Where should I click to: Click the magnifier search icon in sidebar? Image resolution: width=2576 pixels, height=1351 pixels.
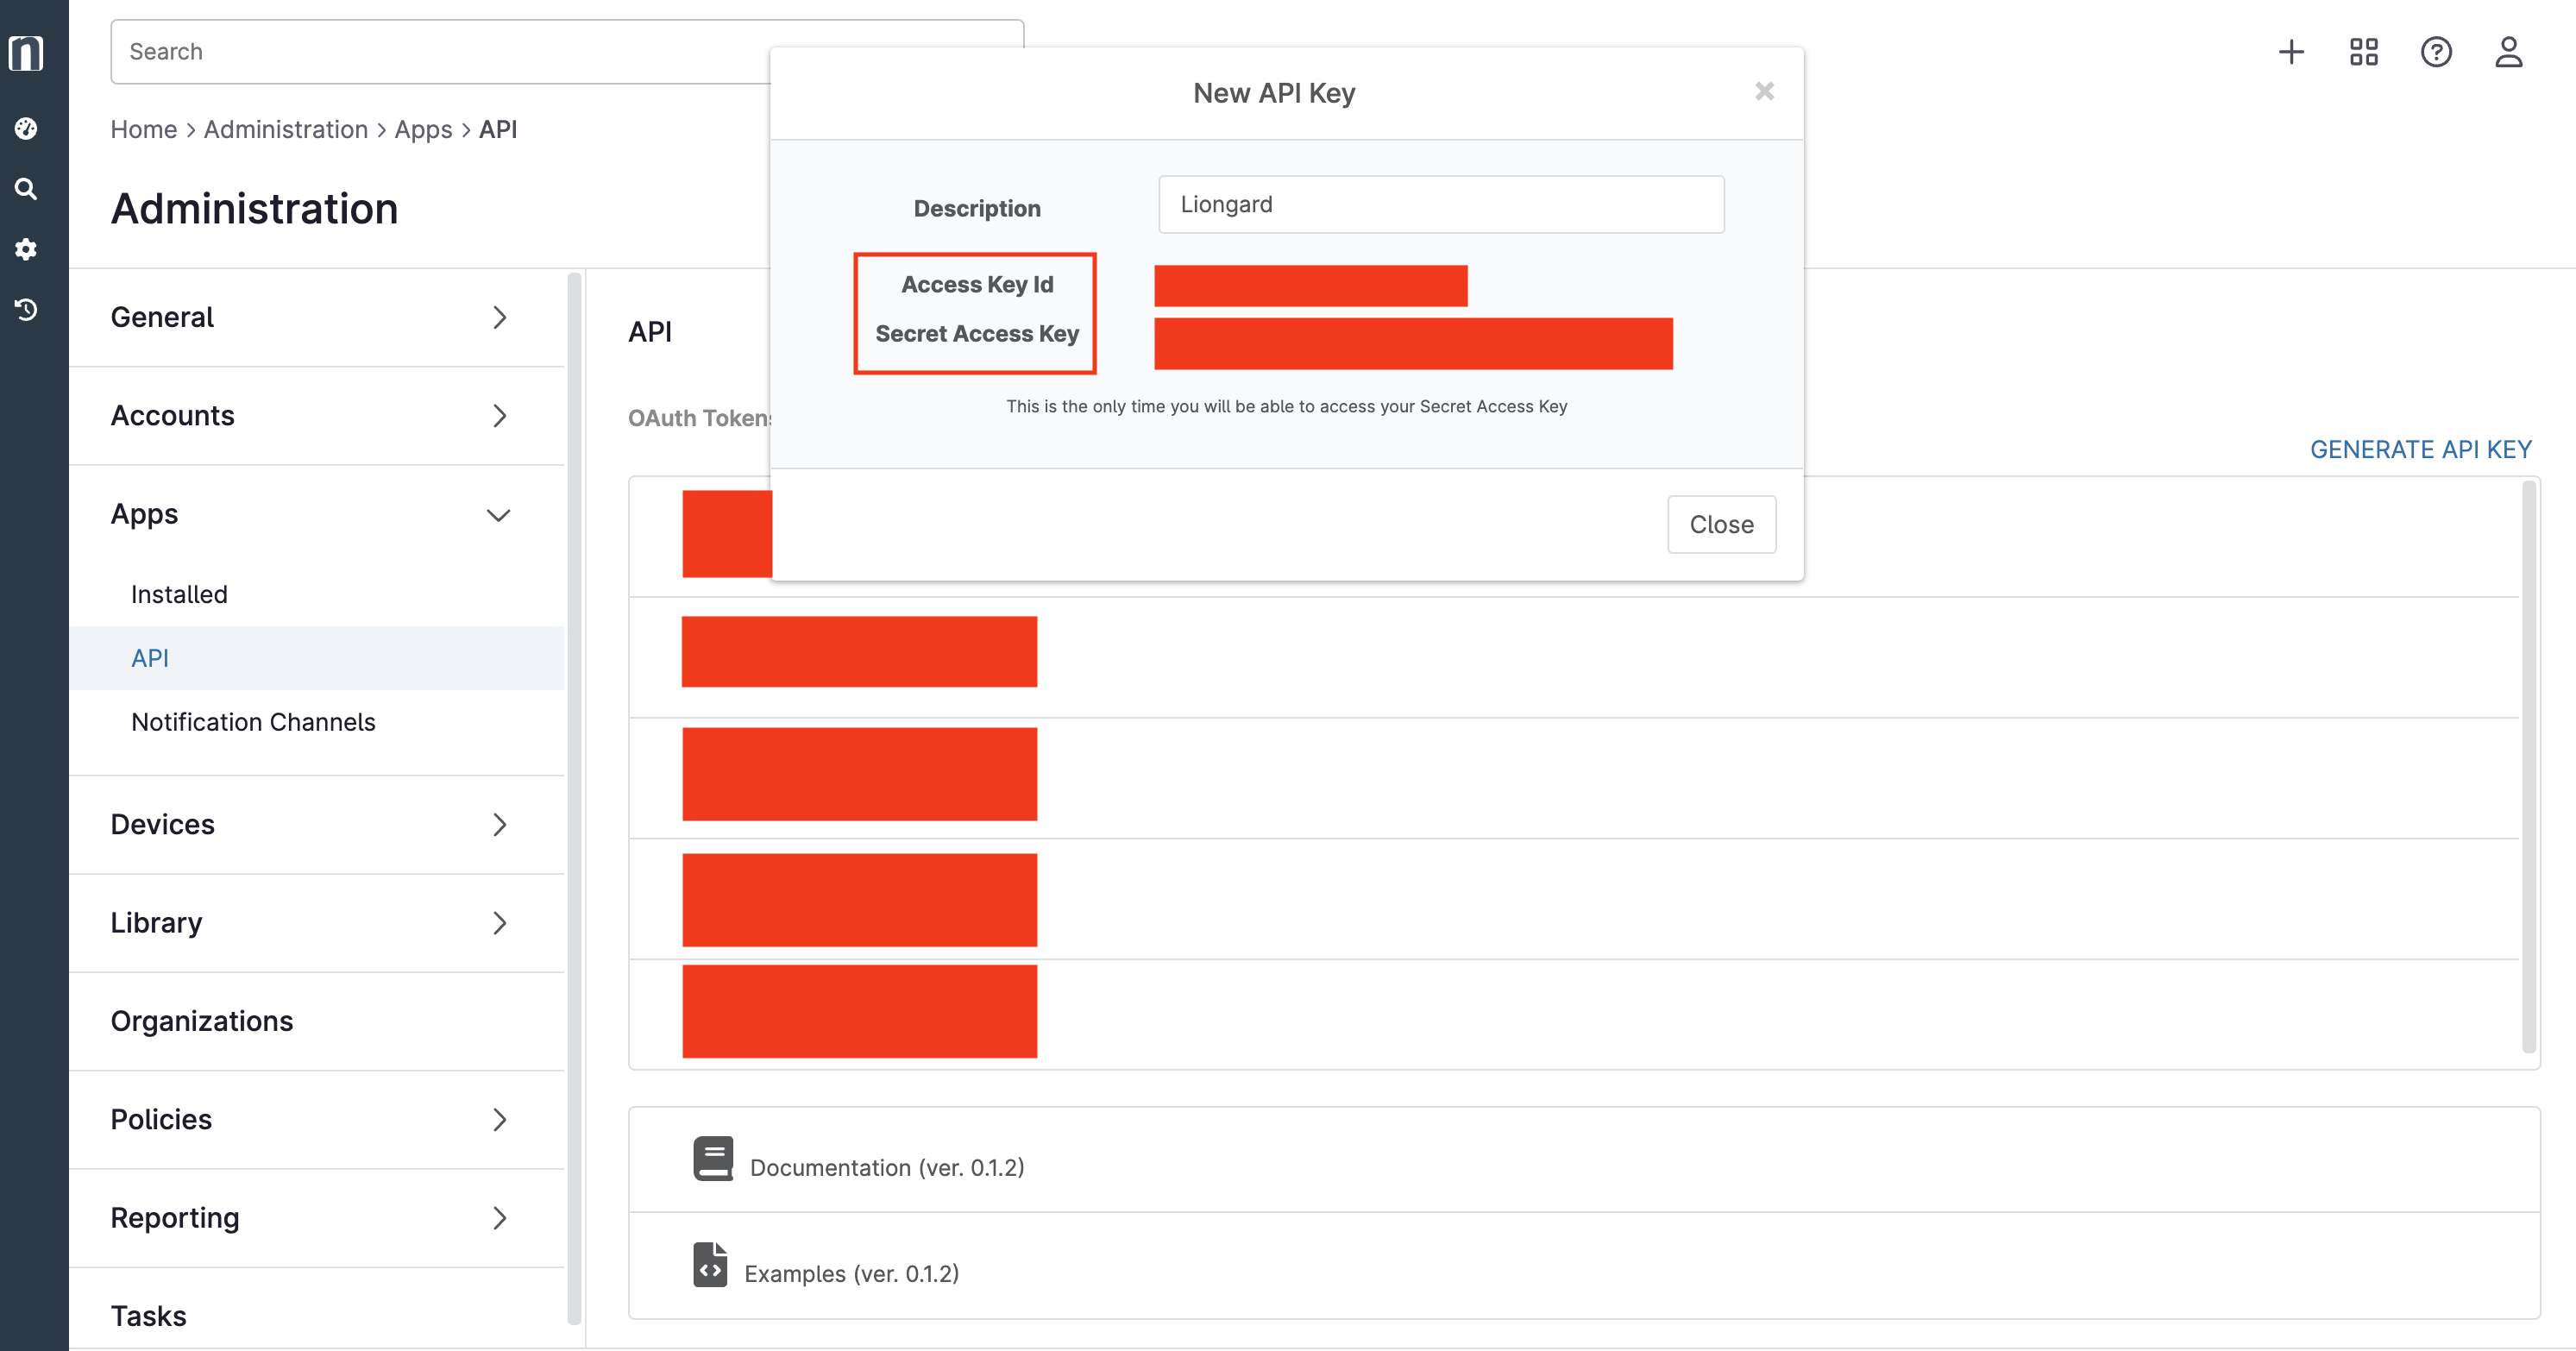(x=26, y=189)
